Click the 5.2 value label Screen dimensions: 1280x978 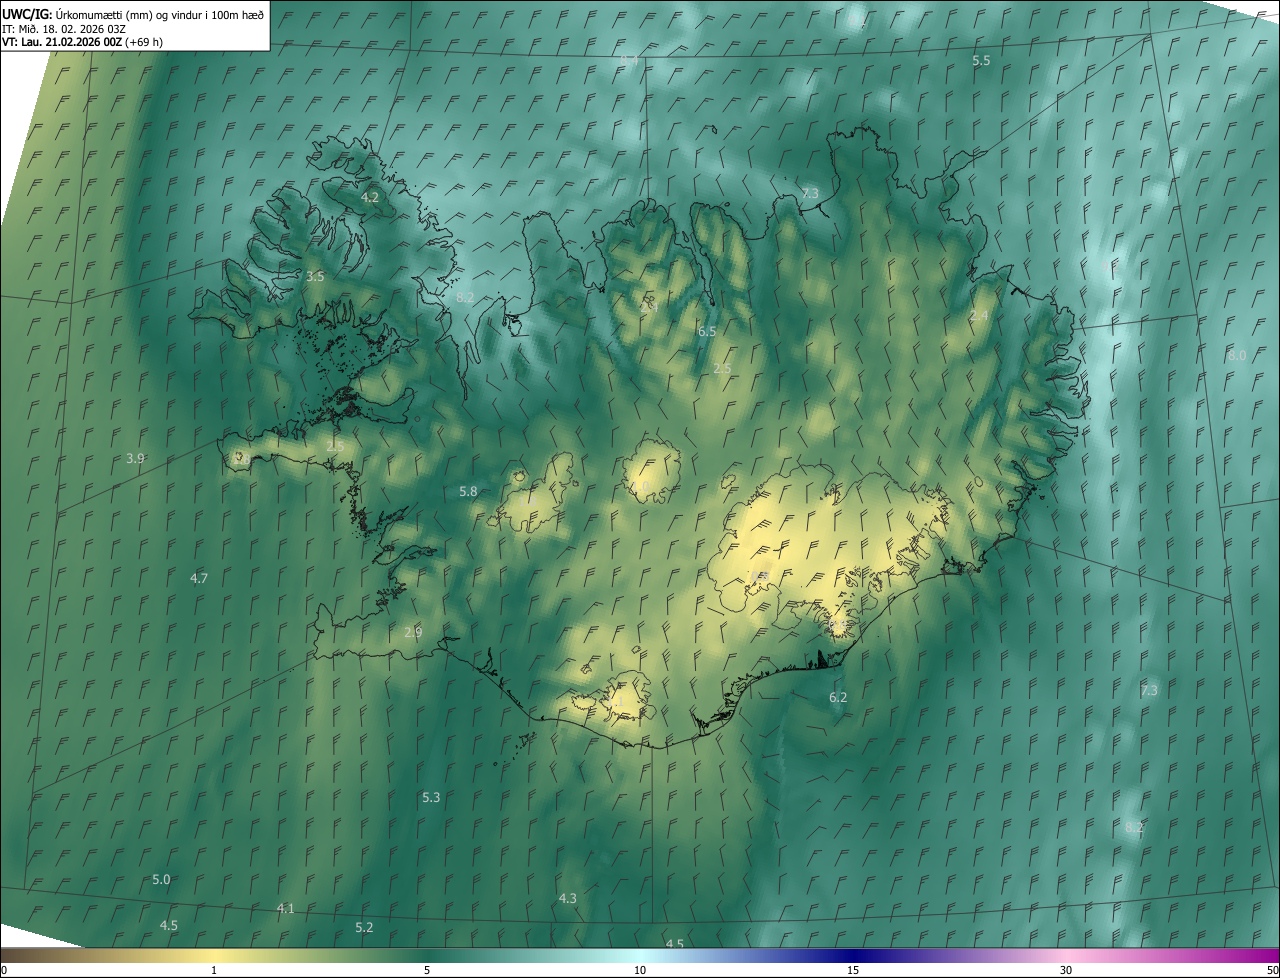point(364,927)
